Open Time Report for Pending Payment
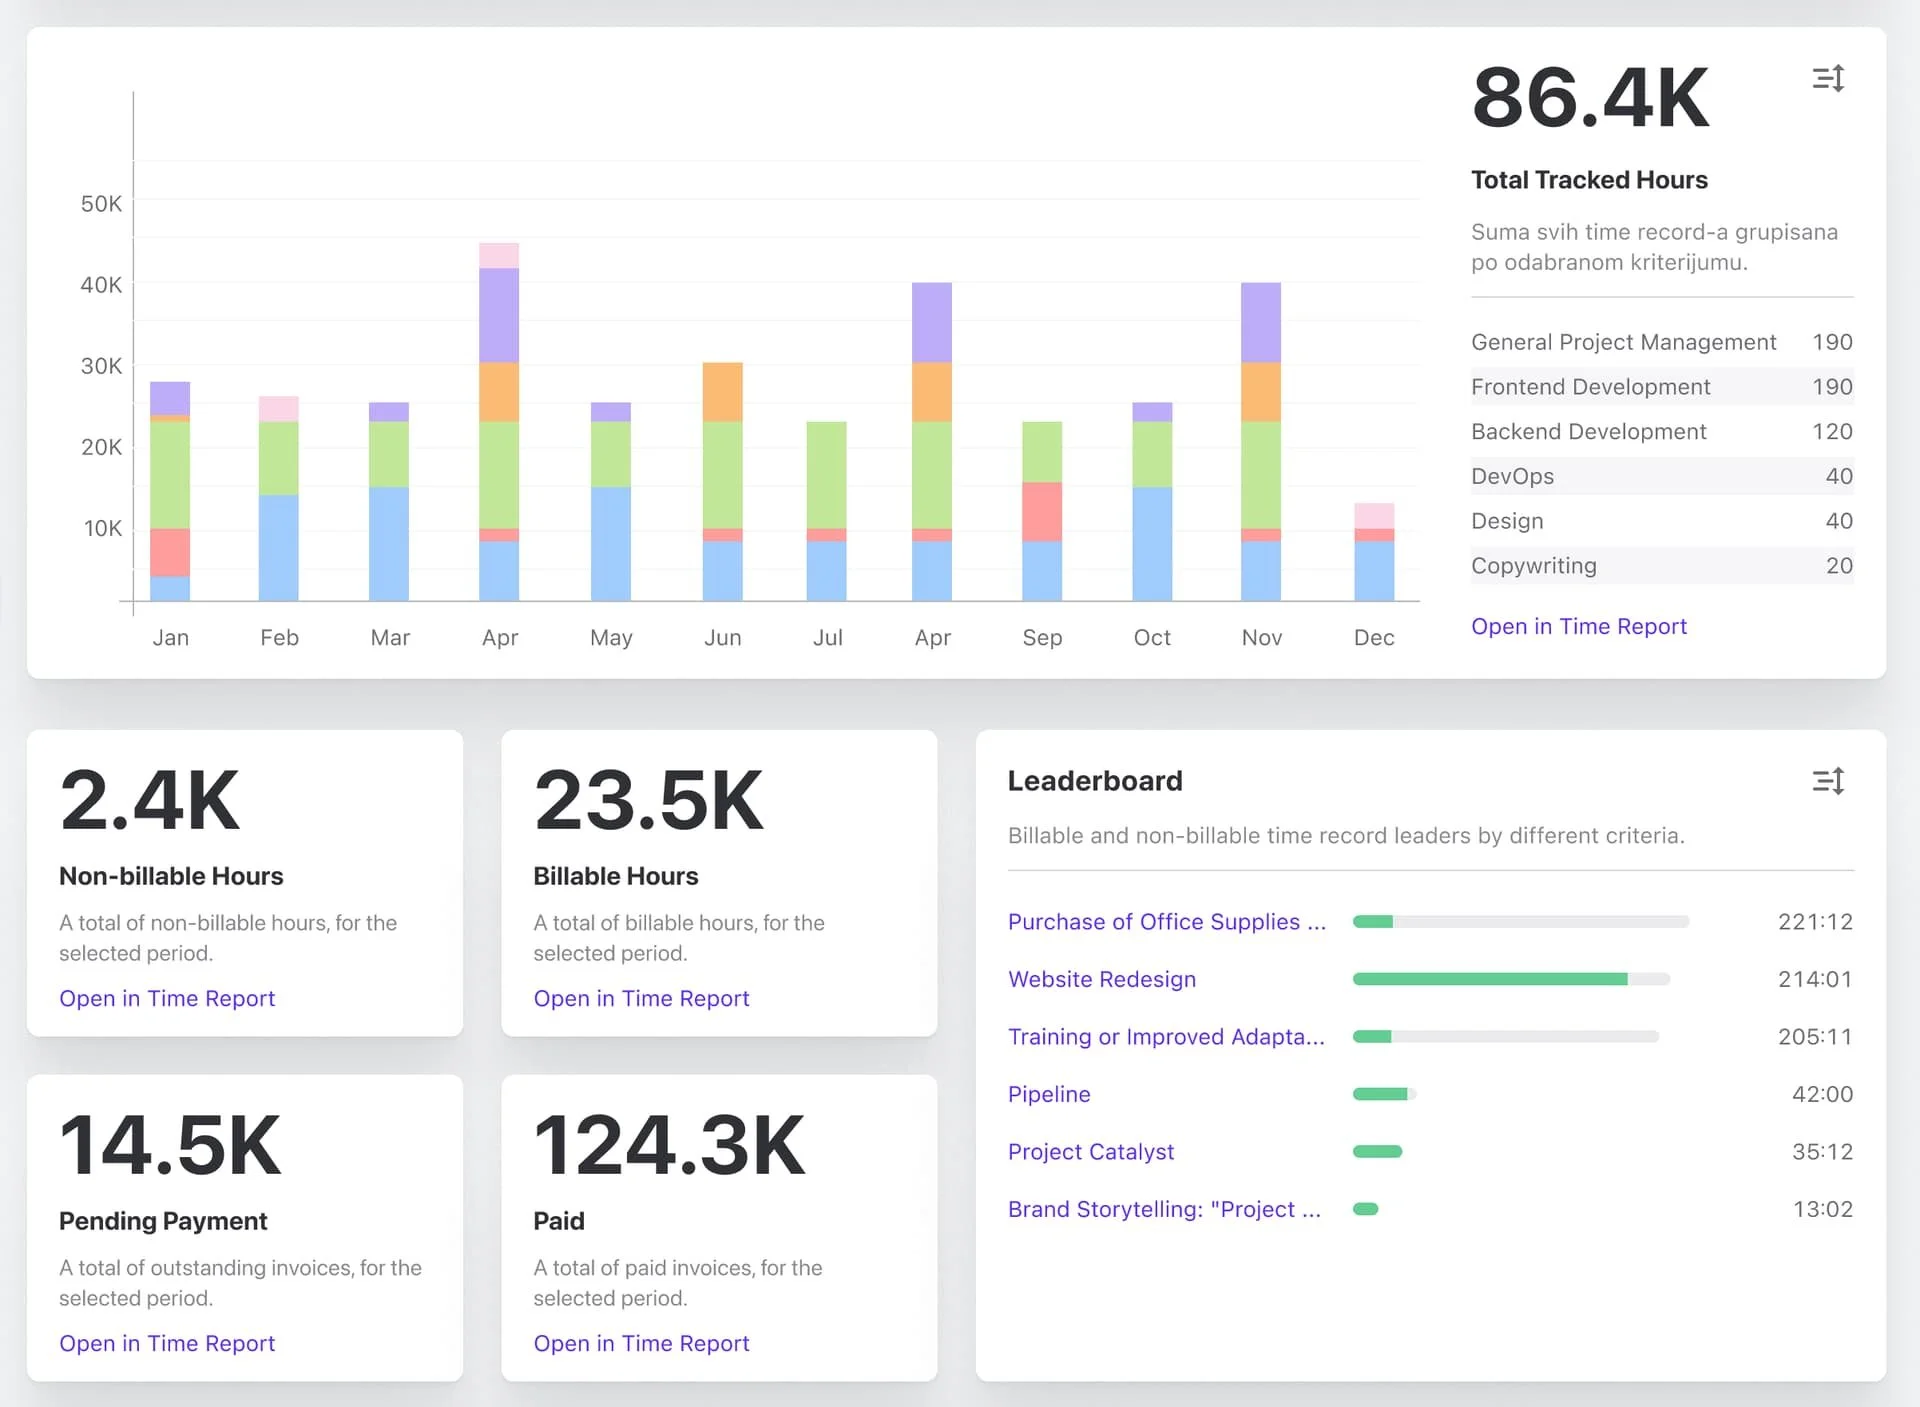 coord(167,1344)
